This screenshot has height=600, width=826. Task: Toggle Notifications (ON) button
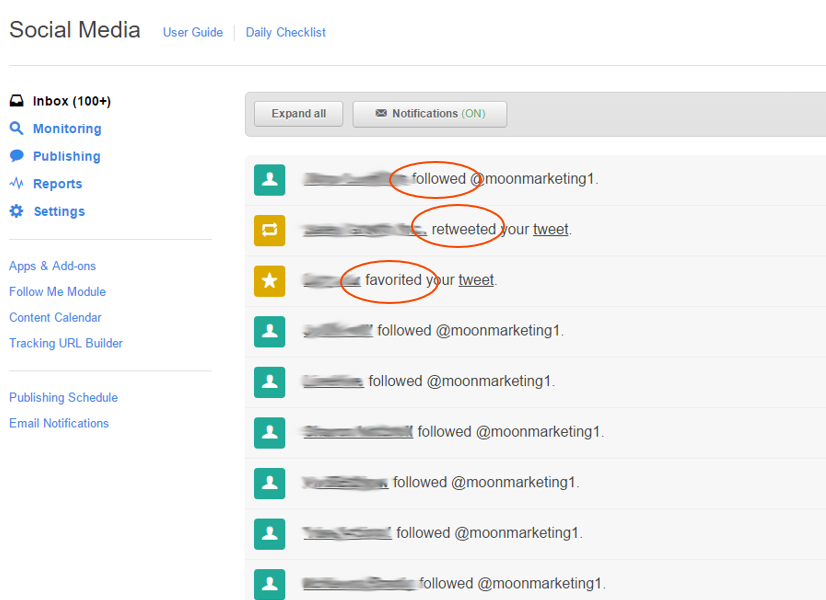[x=430, y=114]
